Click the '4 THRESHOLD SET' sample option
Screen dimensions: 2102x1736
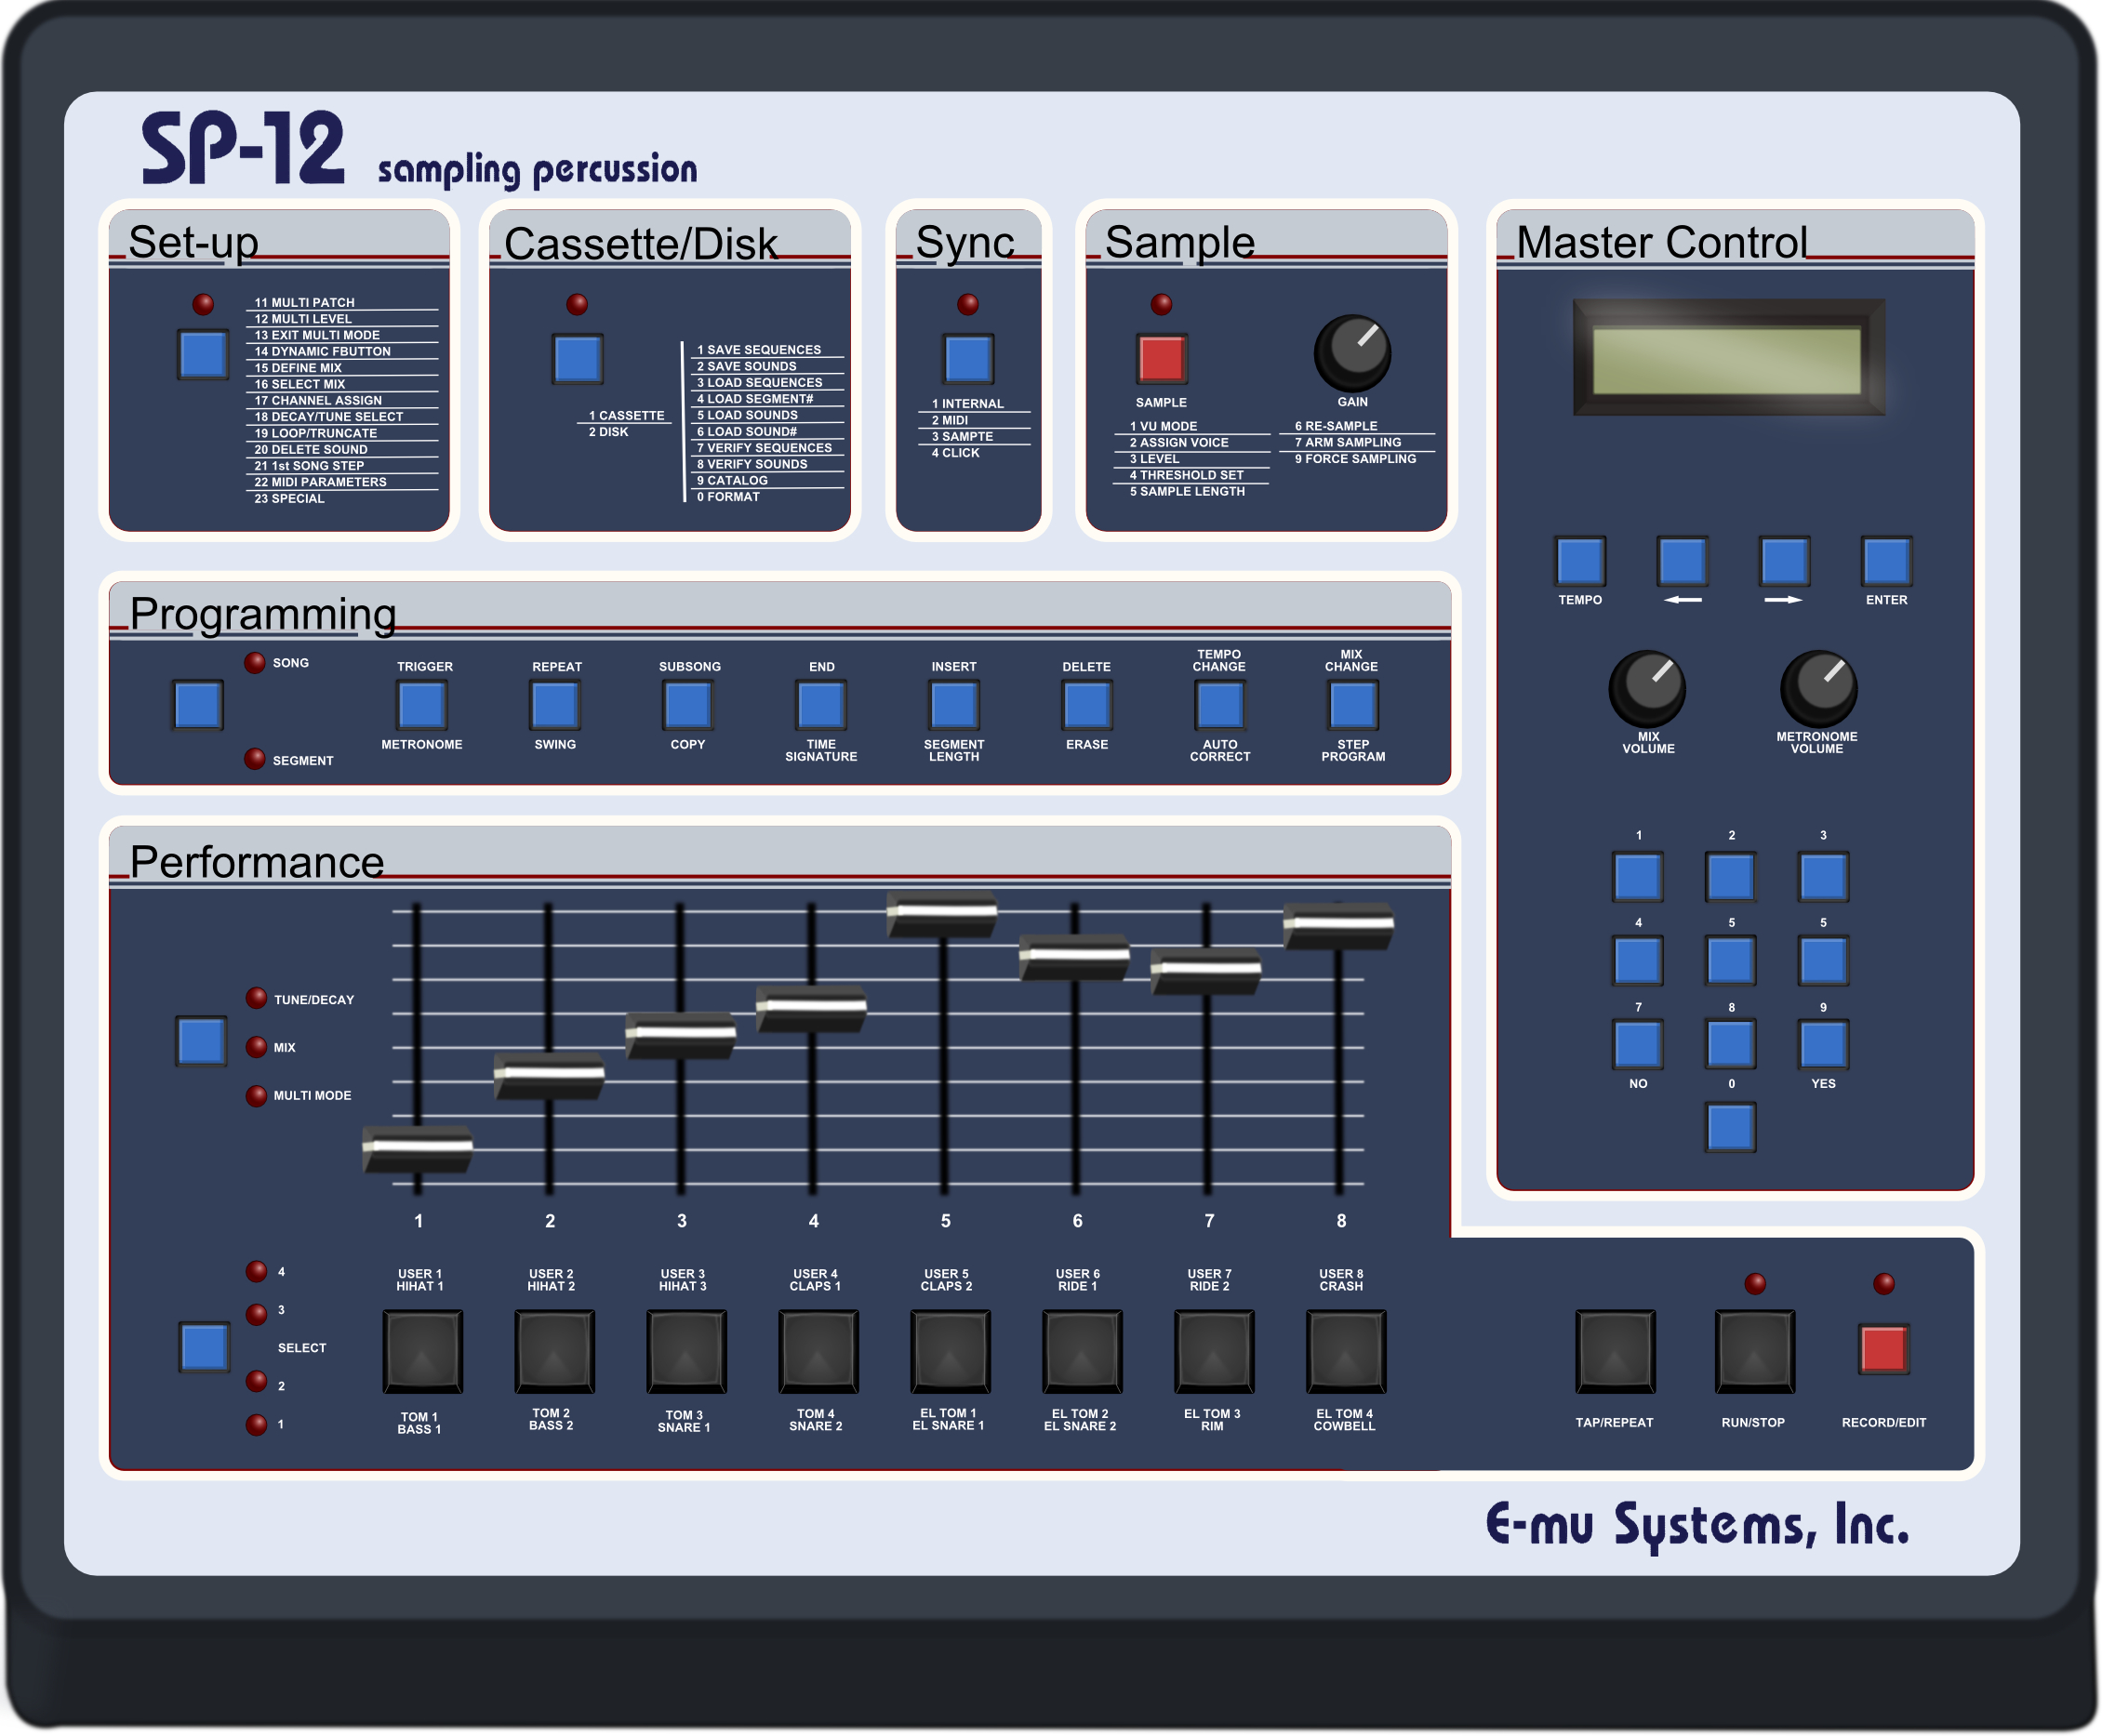[x=1186, y=475]
